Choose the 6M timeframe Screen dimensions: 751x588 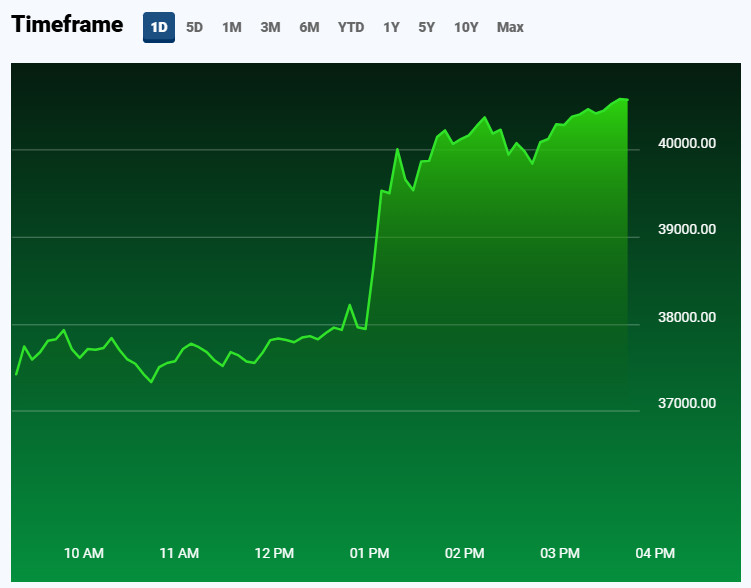[x=309, y=27]
